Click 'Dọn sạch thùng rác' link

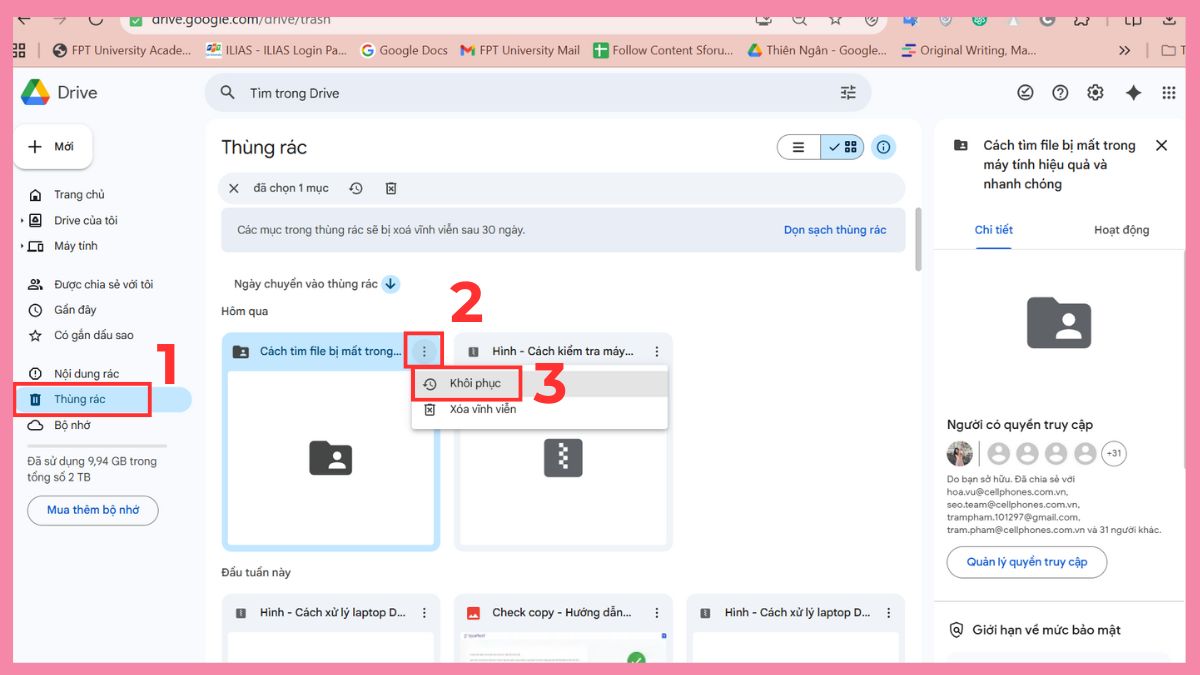point(835,230)
